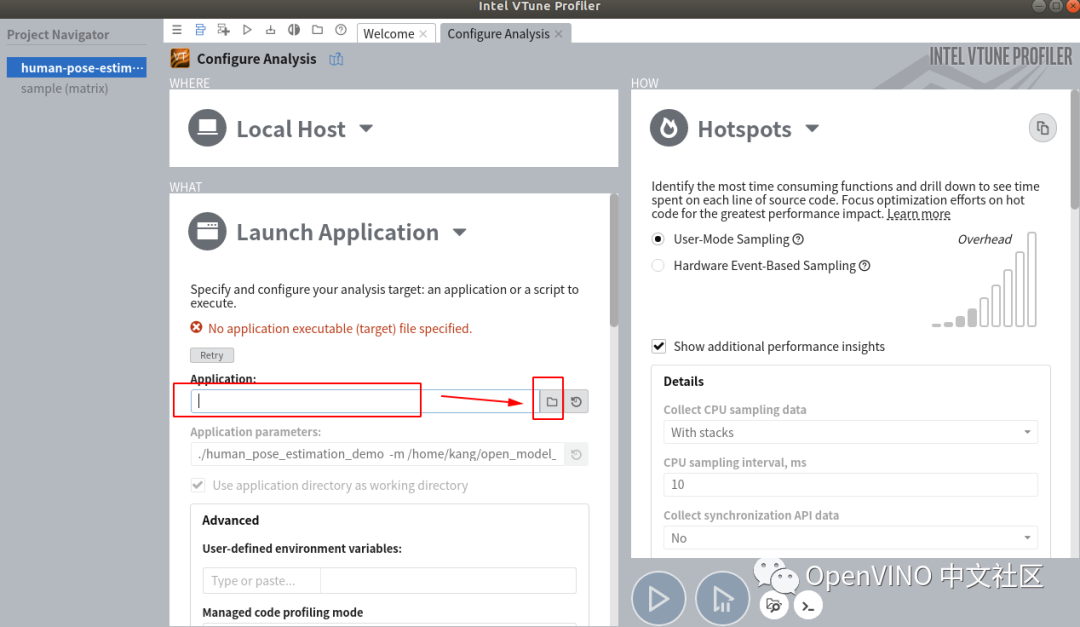Click the environment variables Type or paste field
The image size is (1080, 627).
[261, 581]
